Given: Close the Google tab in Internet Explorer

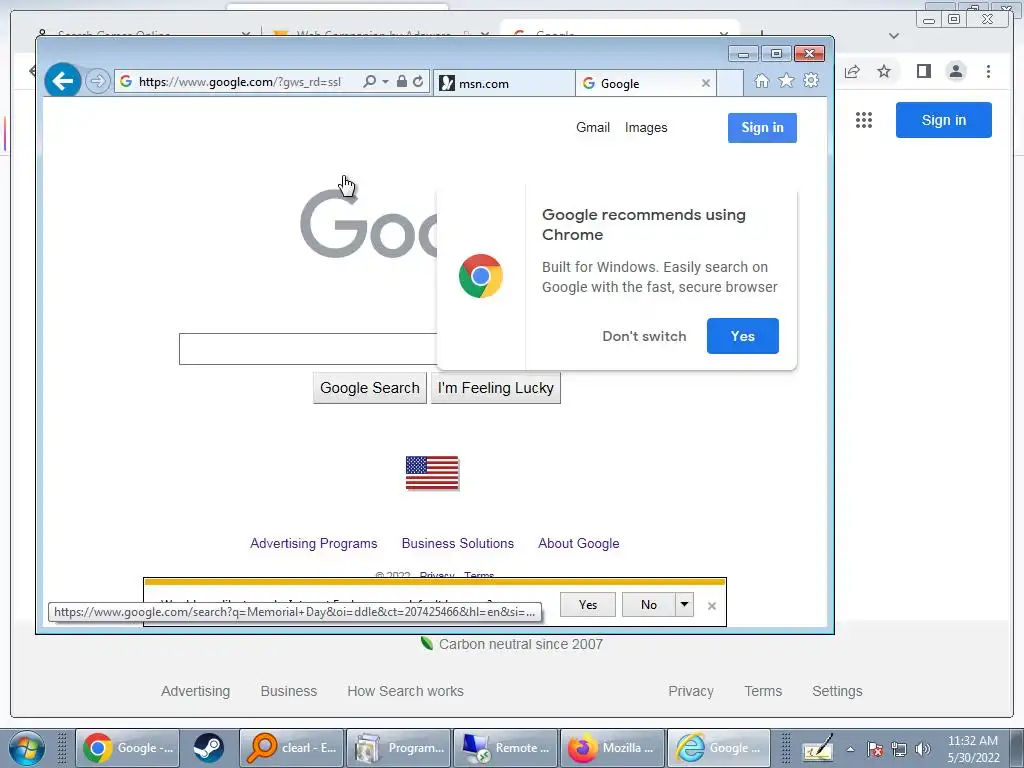Looking at the screenshot, I should point(706,84).
